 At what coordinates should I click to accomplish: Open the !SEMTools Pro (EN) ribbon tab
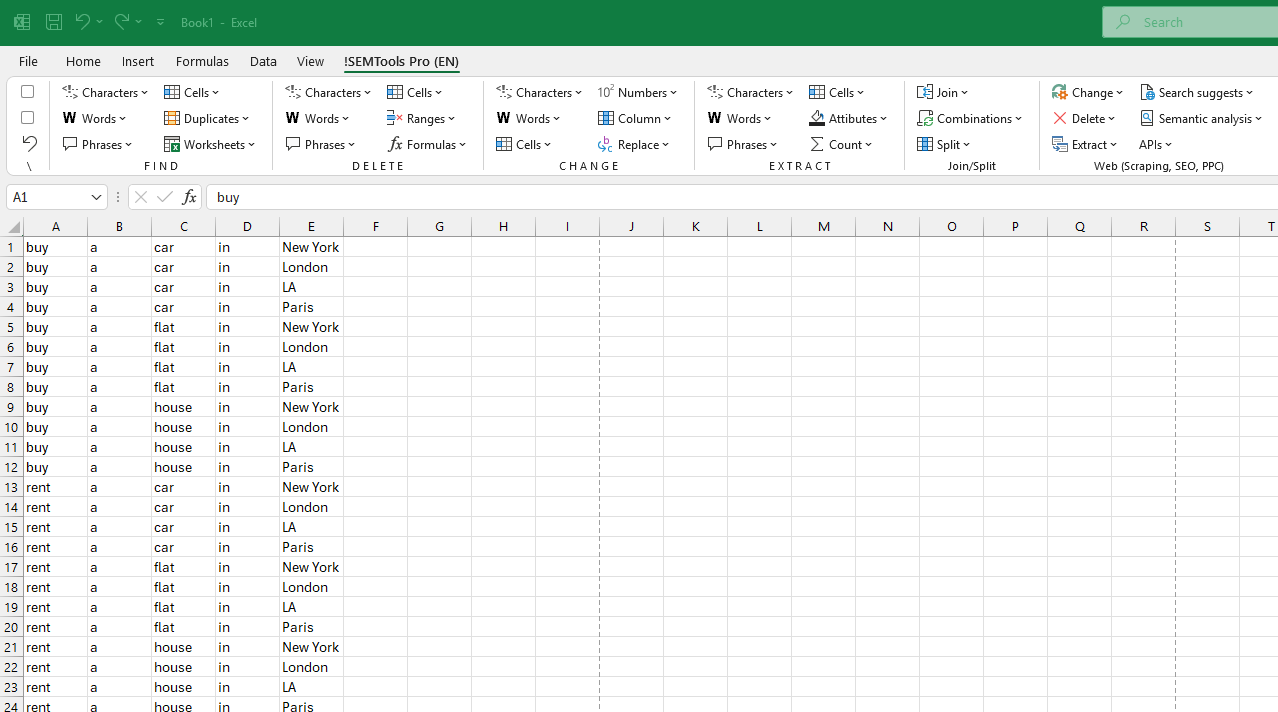pos(401,61)
